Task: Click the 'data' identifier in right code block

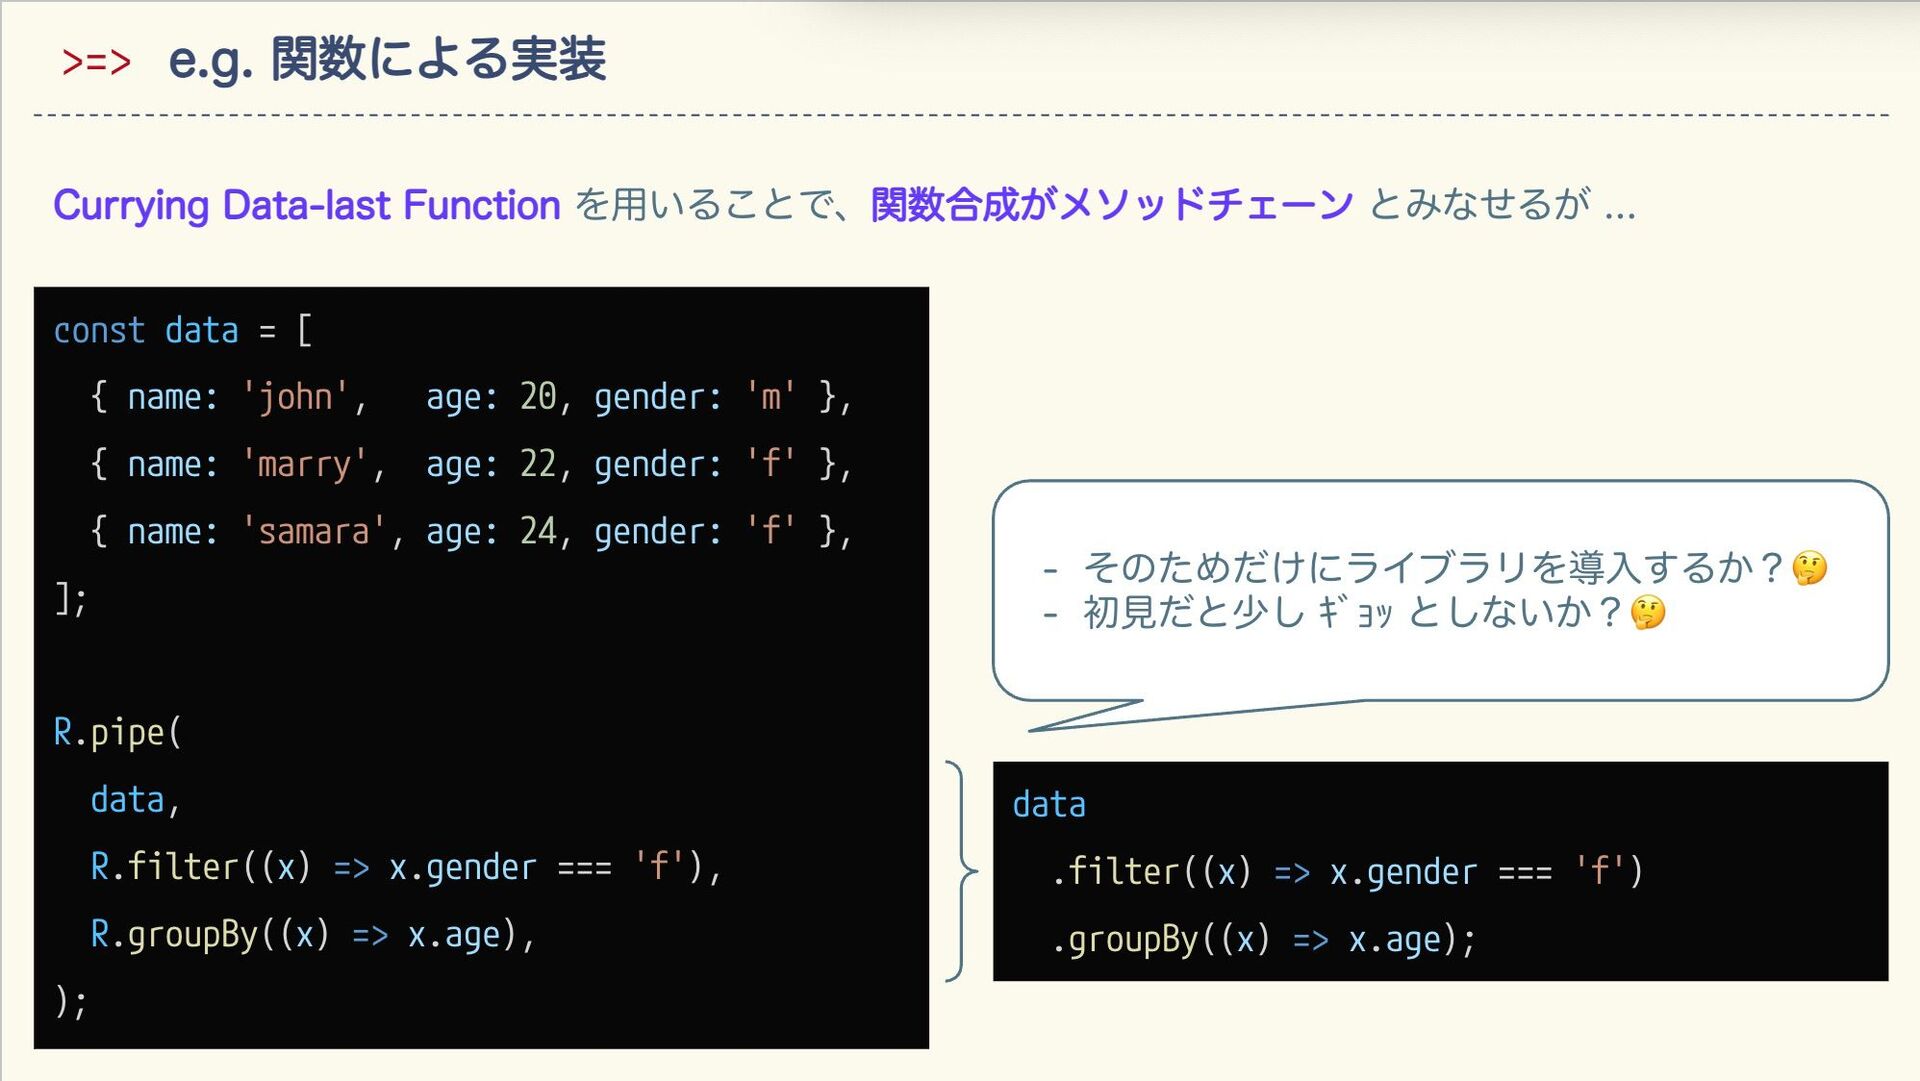Action: pyautogui.click(x=1048, y=805)
